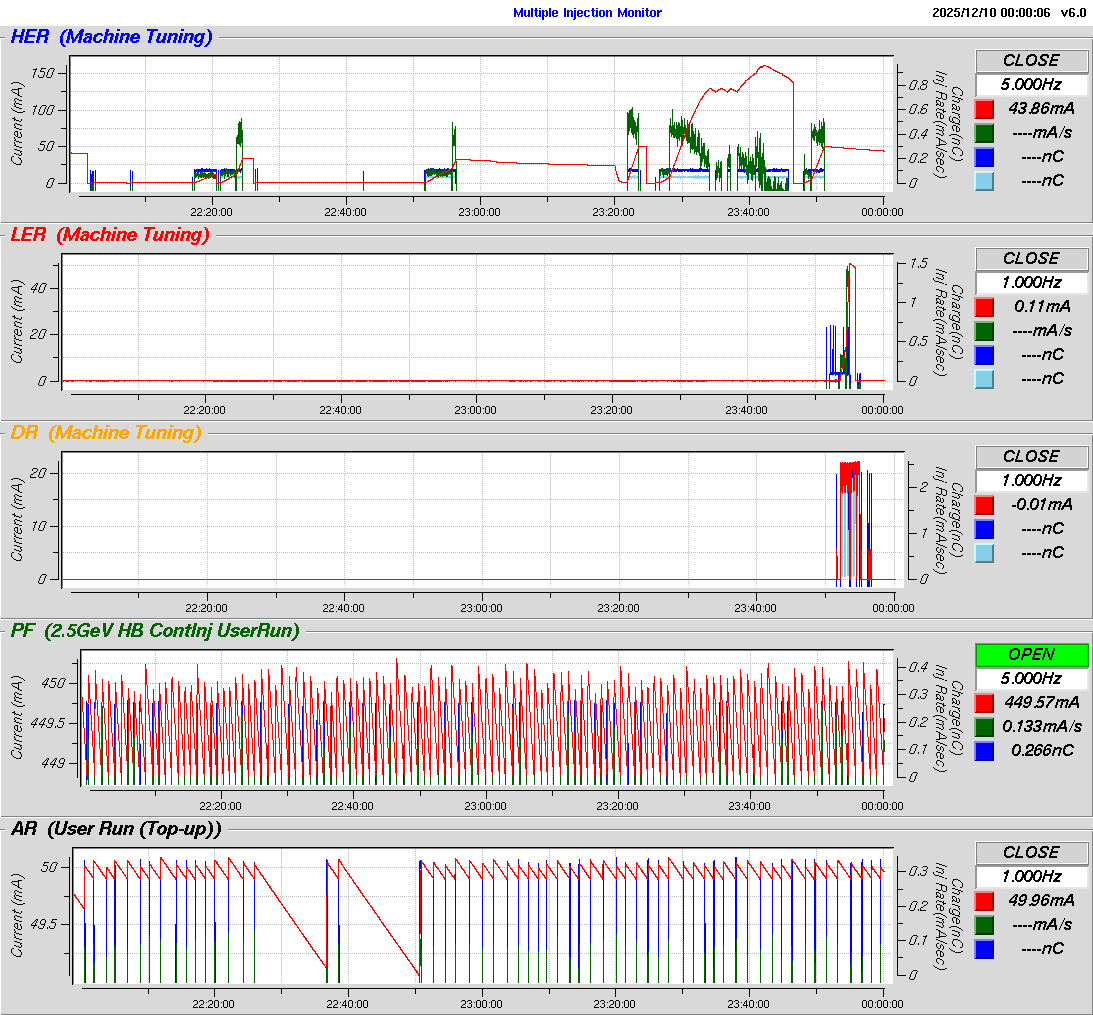Click the DR light blue charge swatch
This screenshot has height=1015, width=1093.
point(985,553)
